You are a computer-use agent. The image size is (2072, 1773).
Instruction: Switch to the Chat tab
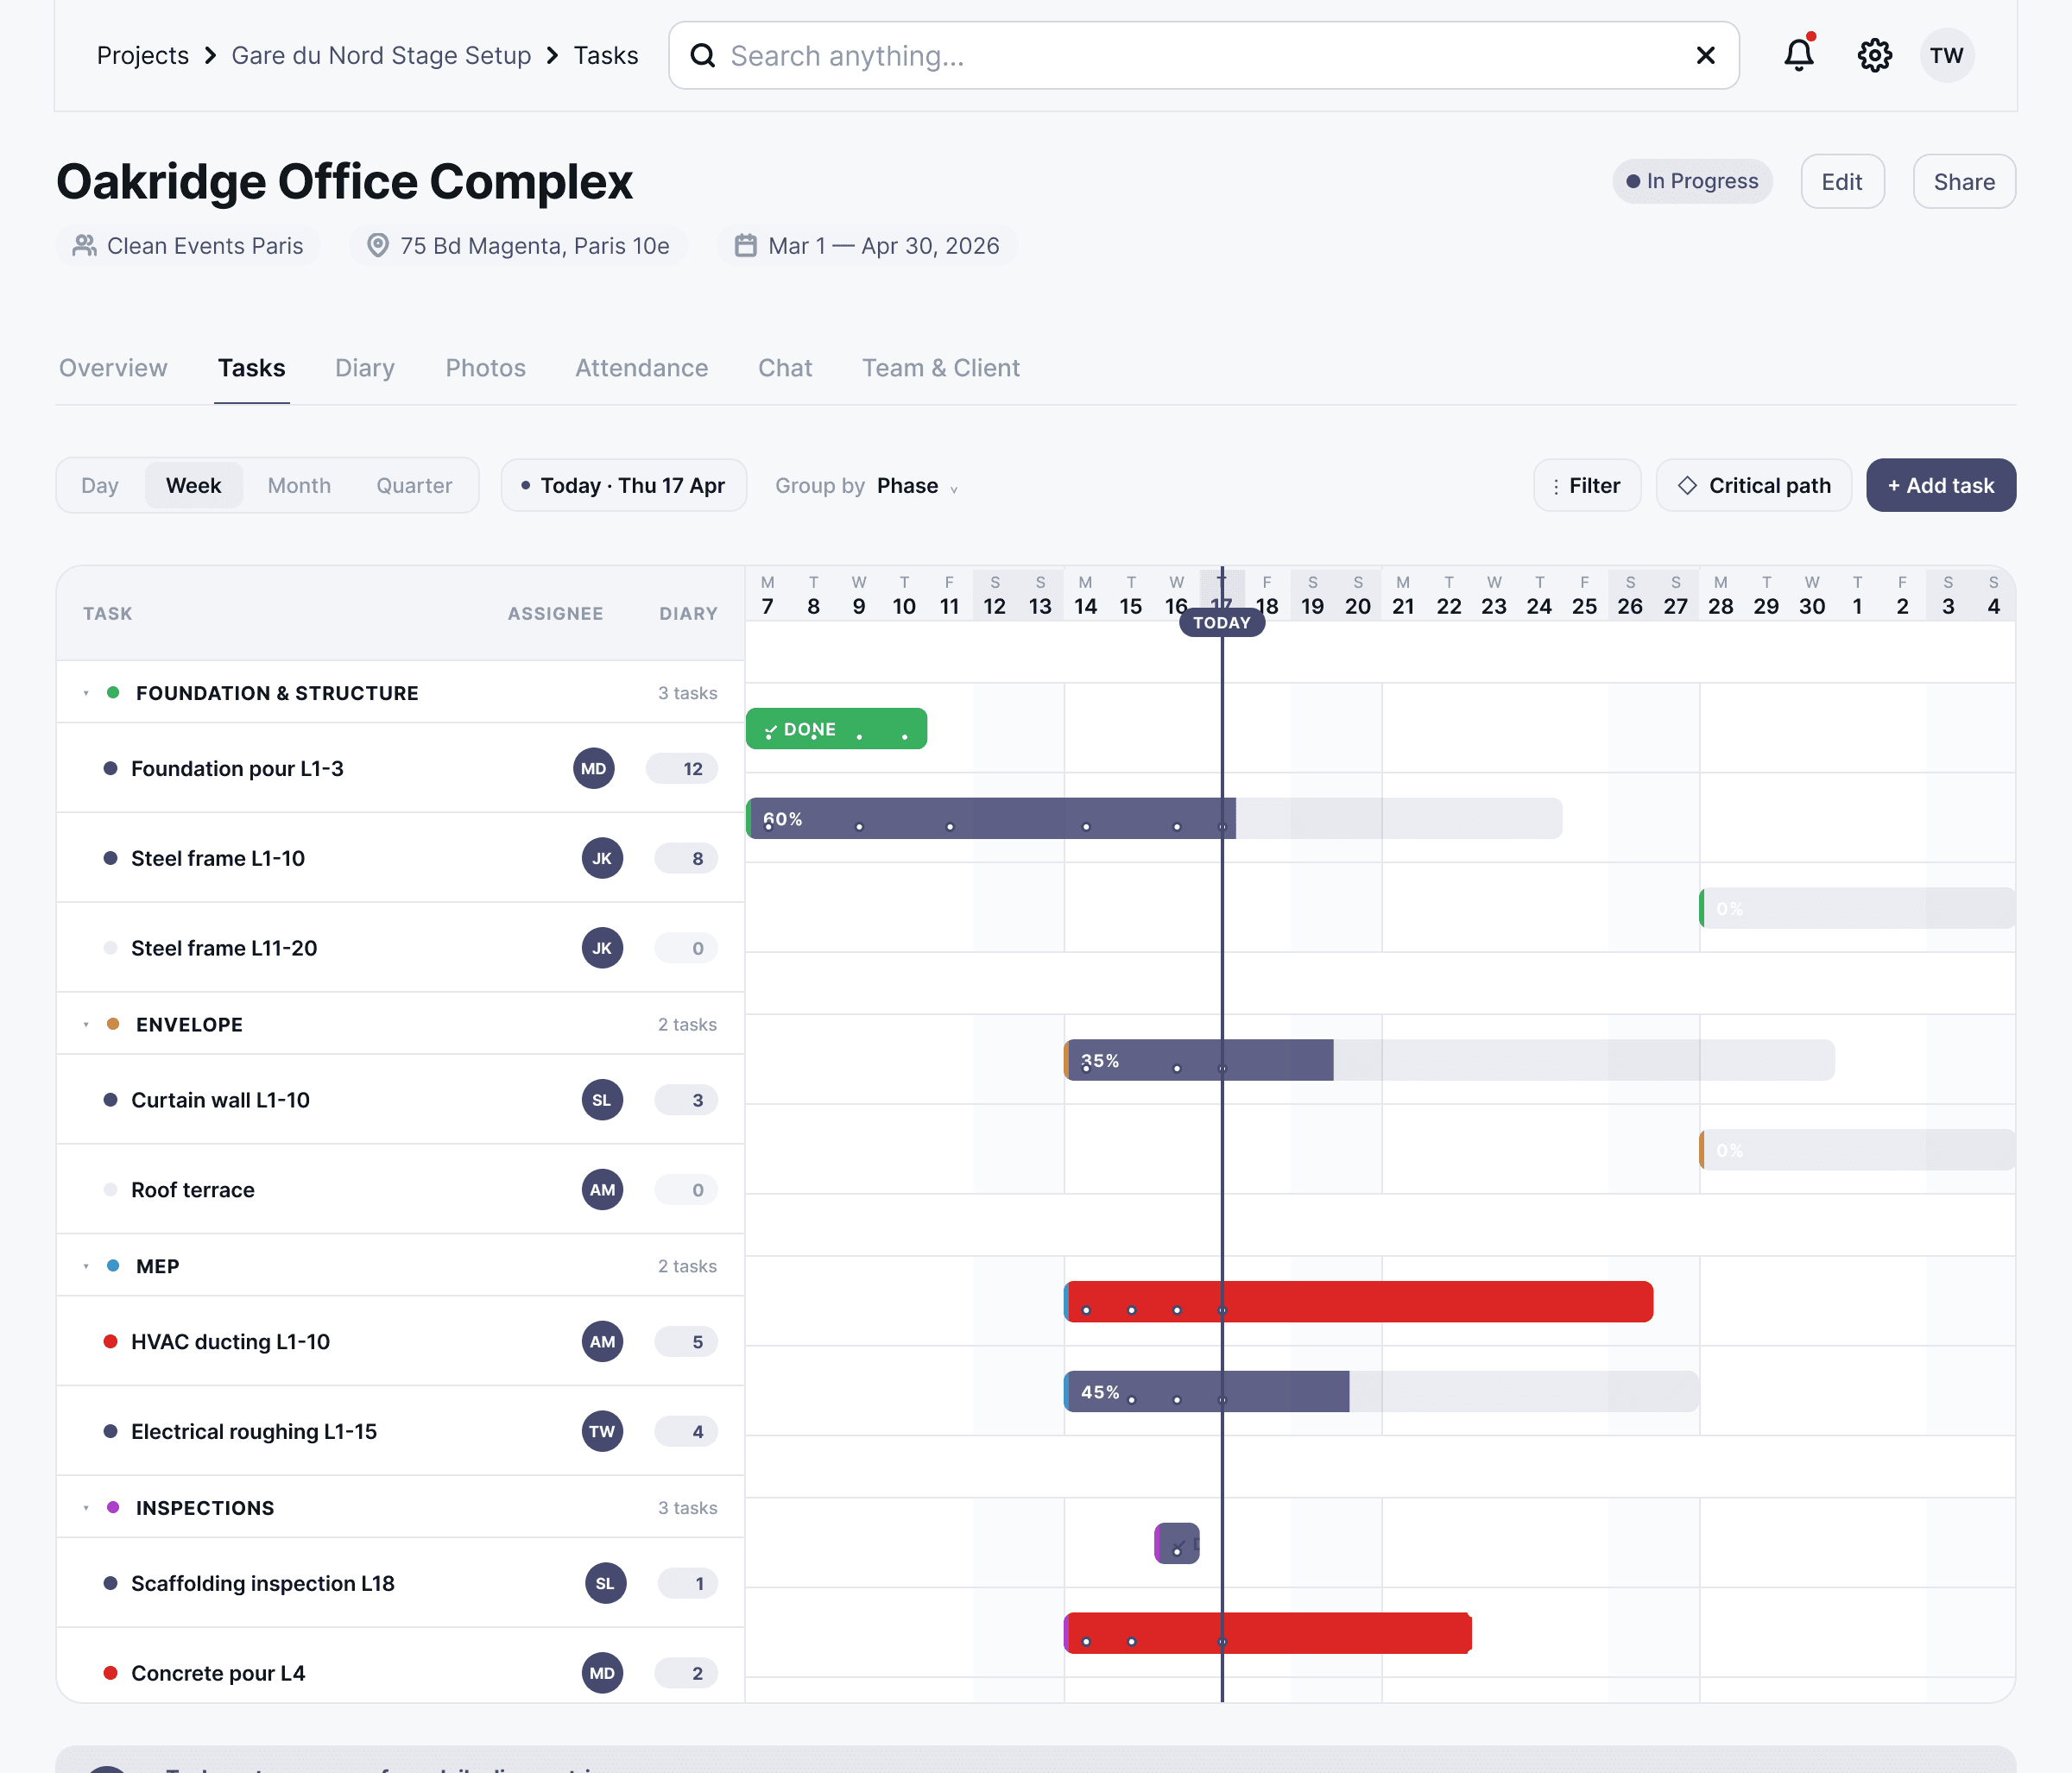(x=785, y=368)
